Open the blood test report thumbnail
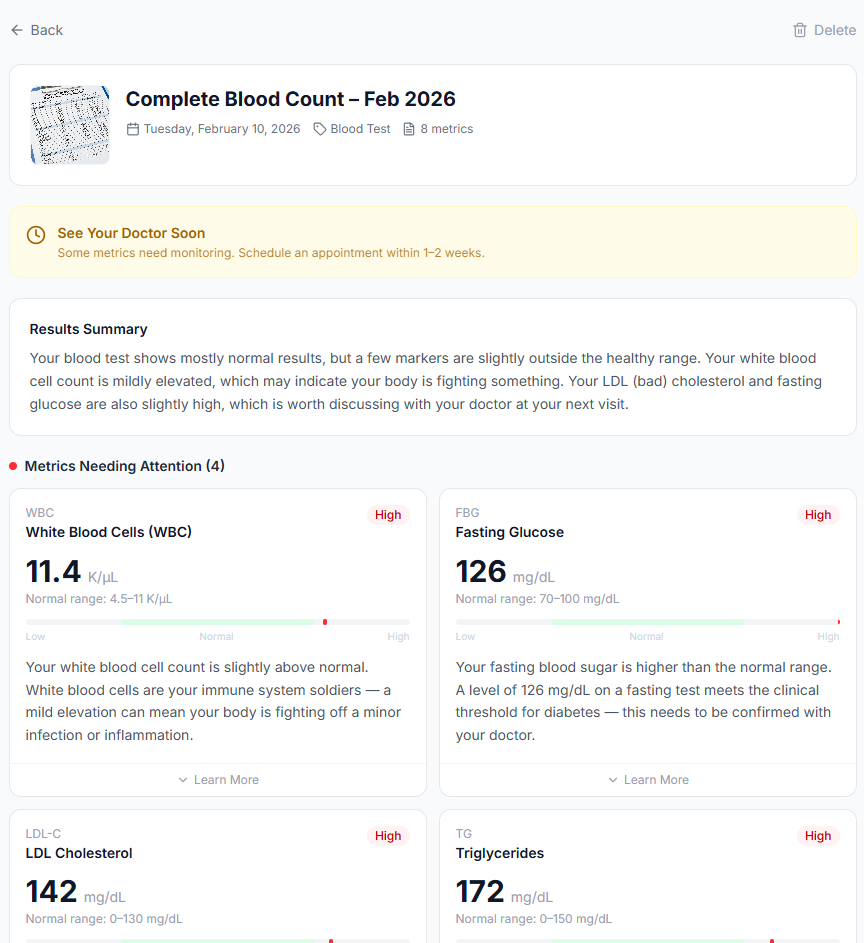This screenshot has width=864, height=943. coord(70,124)
